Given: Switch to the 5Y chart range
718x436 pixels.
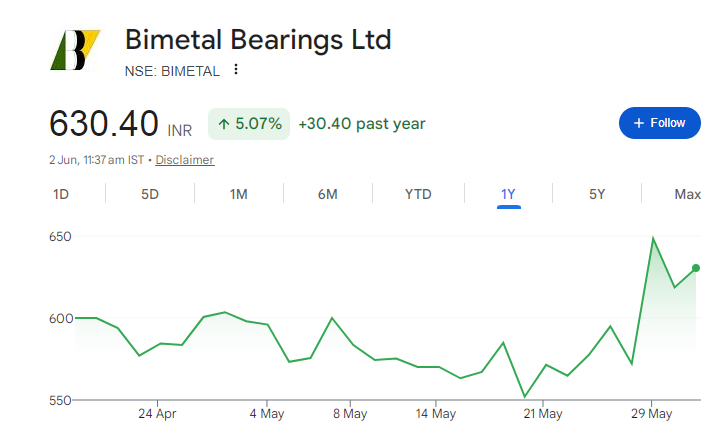Looking at the screenshot, I should [597, 194].
